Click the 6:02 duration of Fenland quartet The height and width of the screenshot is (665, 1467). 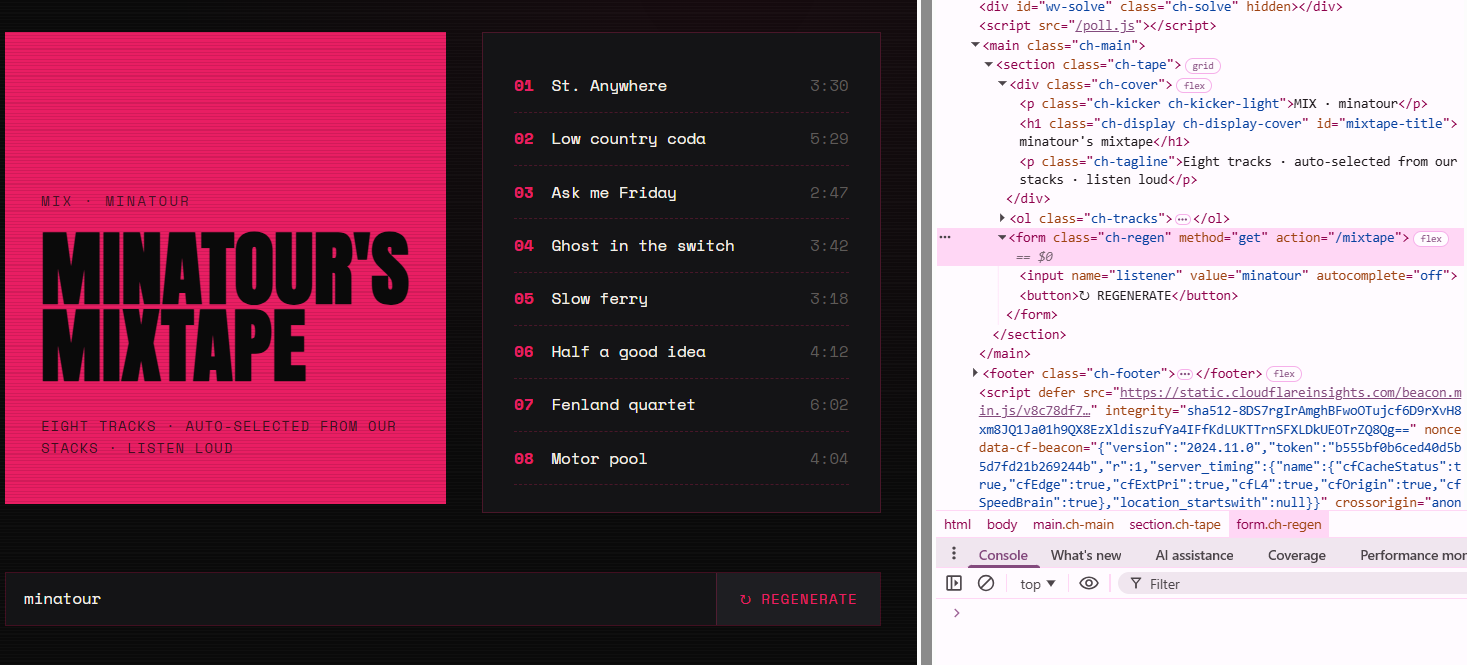(829, 405)
